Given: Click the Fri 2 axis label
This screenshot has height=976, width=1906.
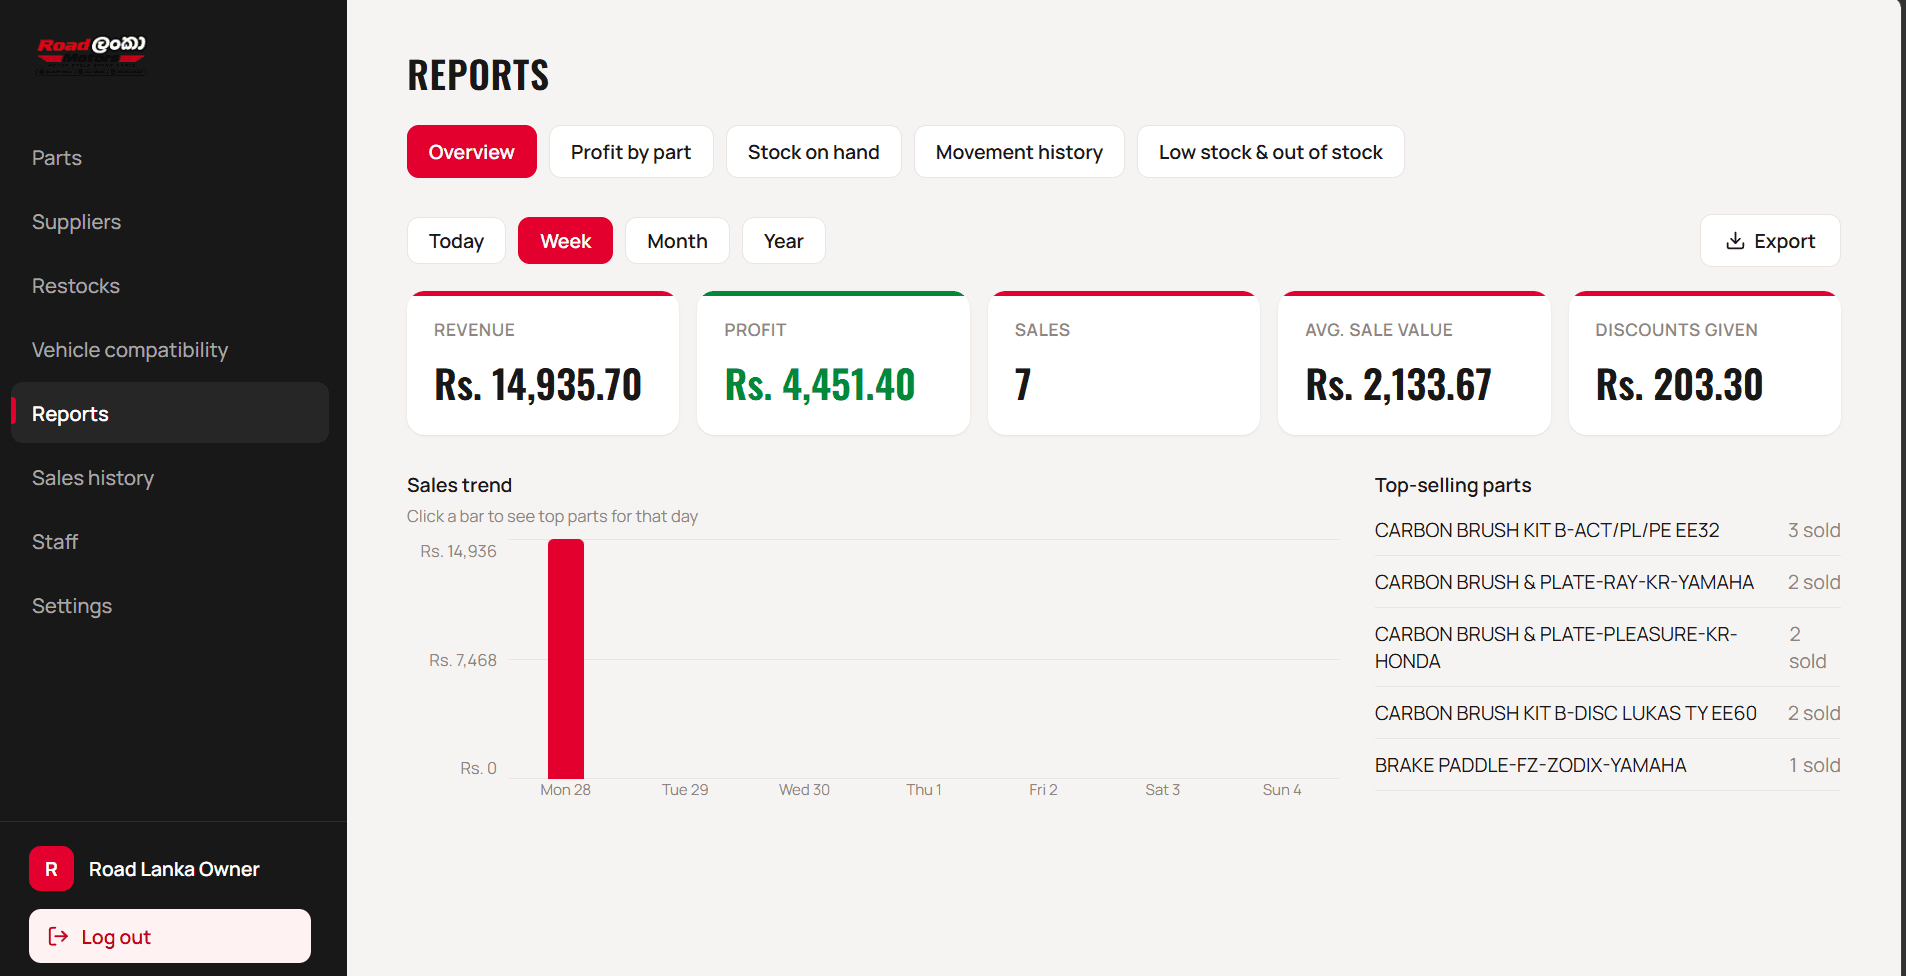Looking at the screenshot, I should click(x=1043, y=790).
